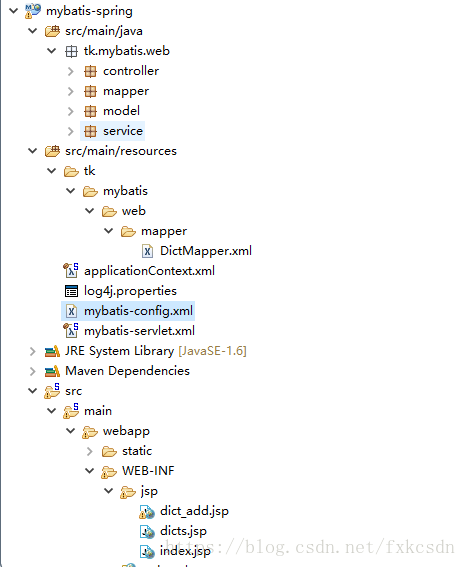Image resolution: width=466 pixels, height=567 pixels.
Task: Select the applicationContext.xml label
Action: coord(149,271)
